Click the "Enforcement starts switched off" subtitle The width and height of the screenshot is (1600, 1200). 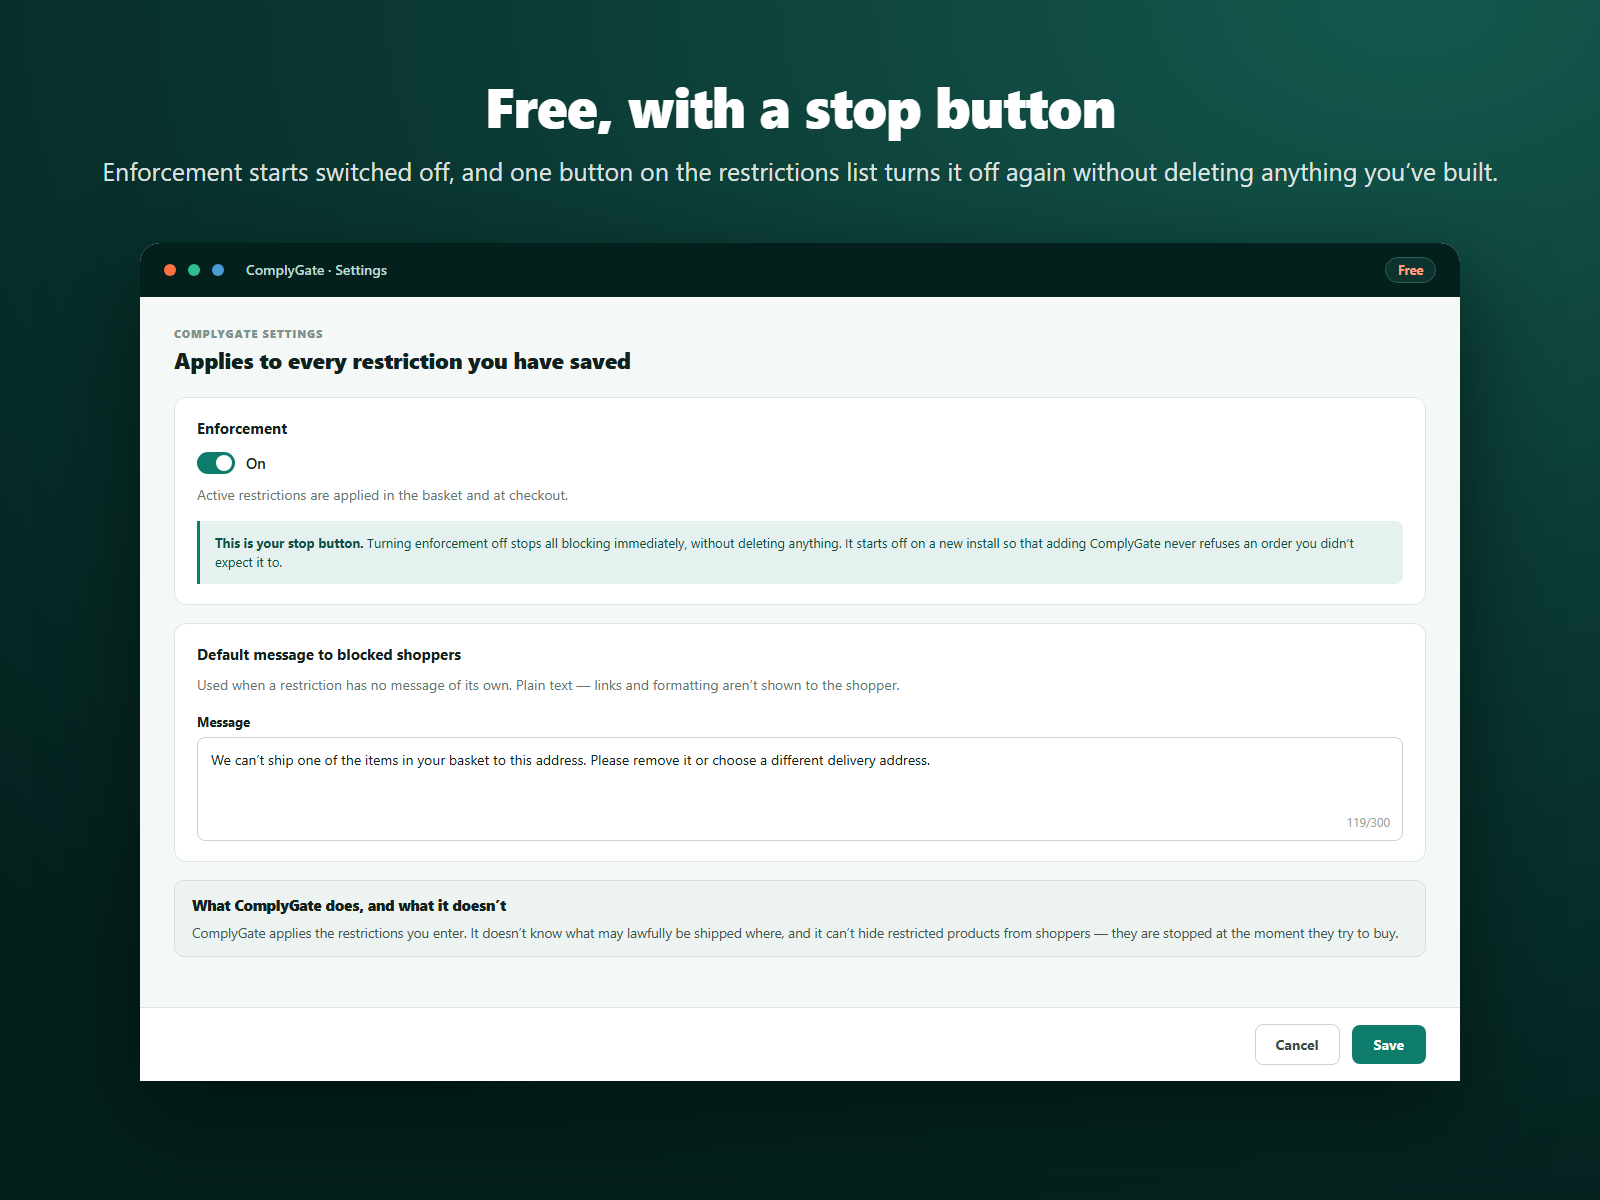tap(800, 173)
